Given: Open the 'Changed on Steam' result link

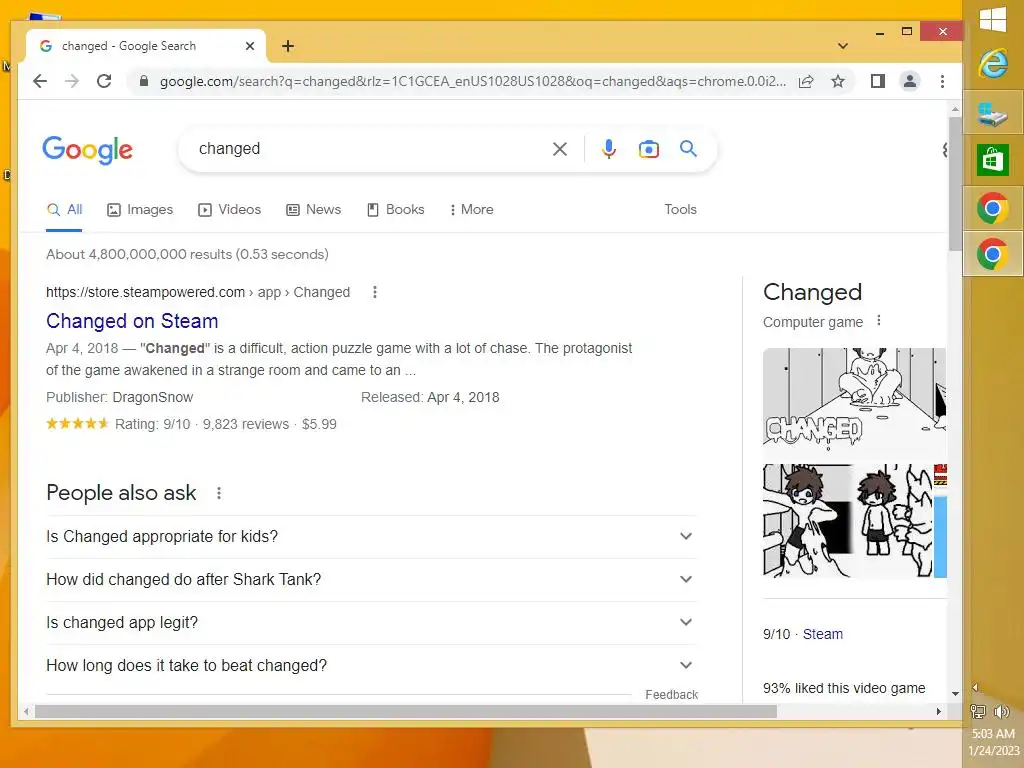Looking at the screenshot, I should click(x=132, y=321).
